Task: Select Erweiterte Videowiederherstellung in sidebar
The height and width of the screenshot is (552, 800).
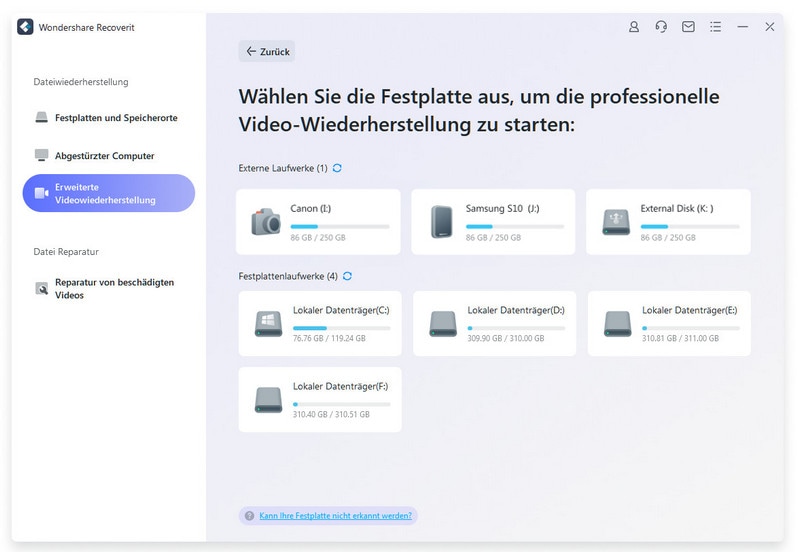Action: [x=109, y=193]
